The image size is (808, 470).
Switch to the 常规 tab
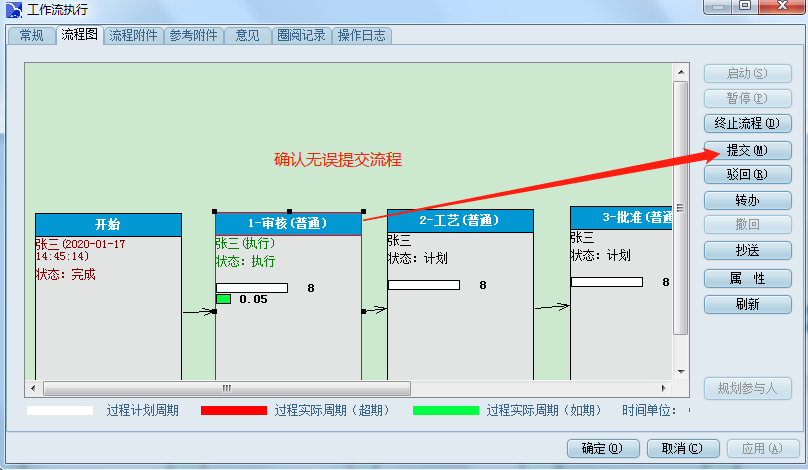click(x=31, y=35)
